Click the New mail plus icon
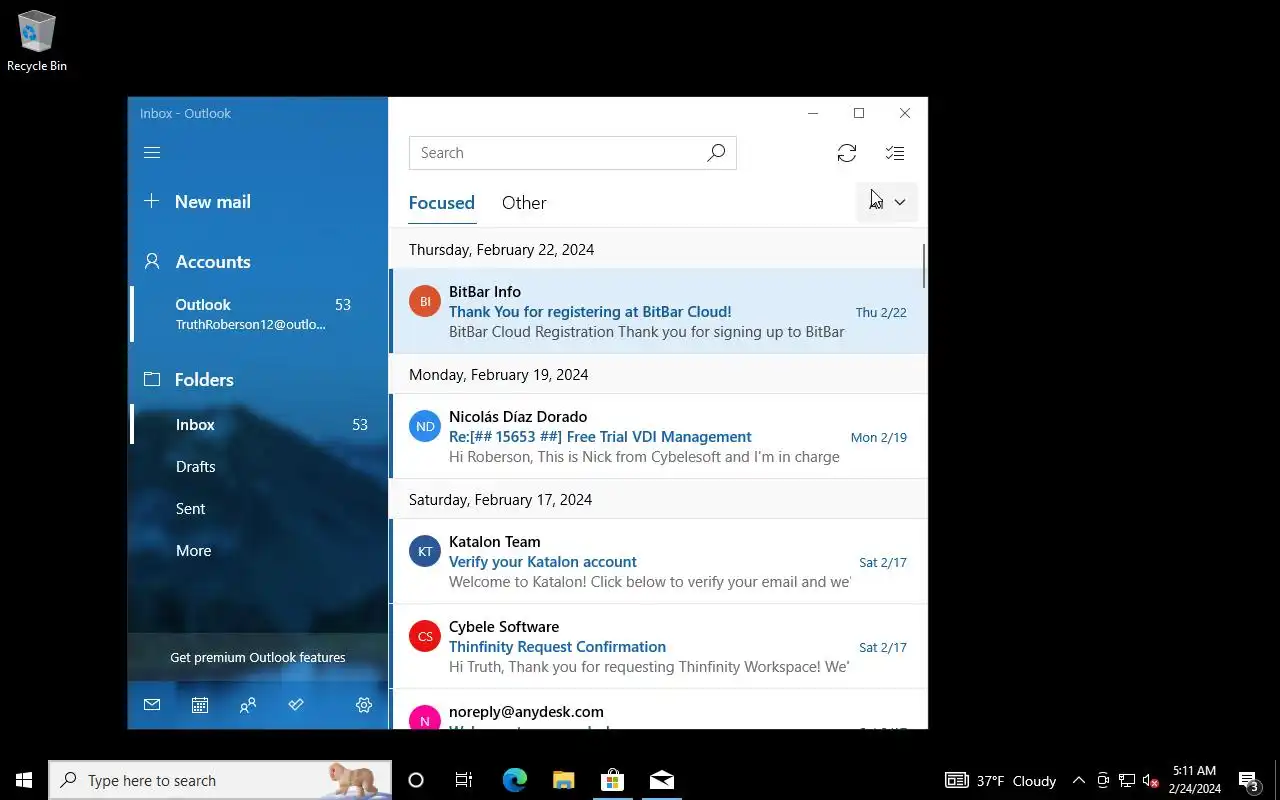Image resolution: width=1280 pixels, height=800 pixels. 151,201
